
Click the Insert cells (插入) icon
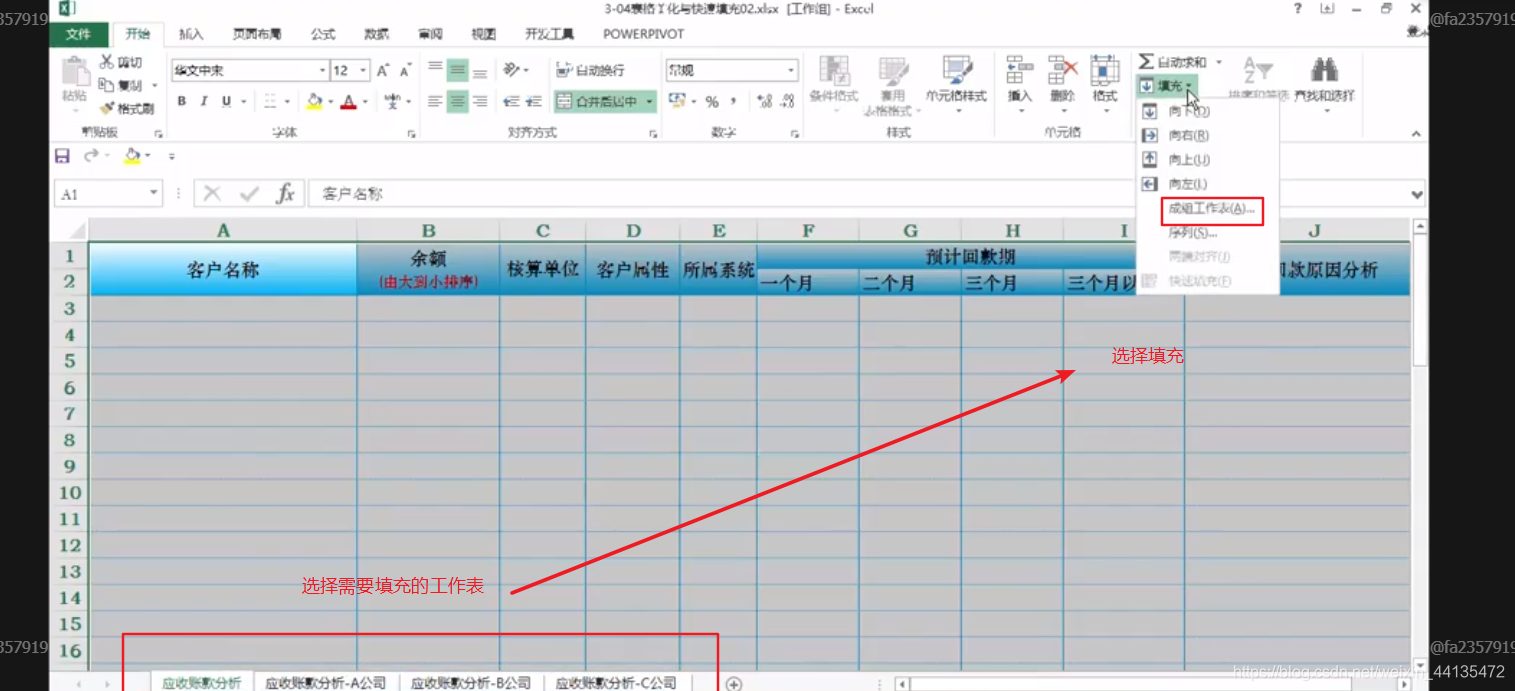[x=1020, y=70]
